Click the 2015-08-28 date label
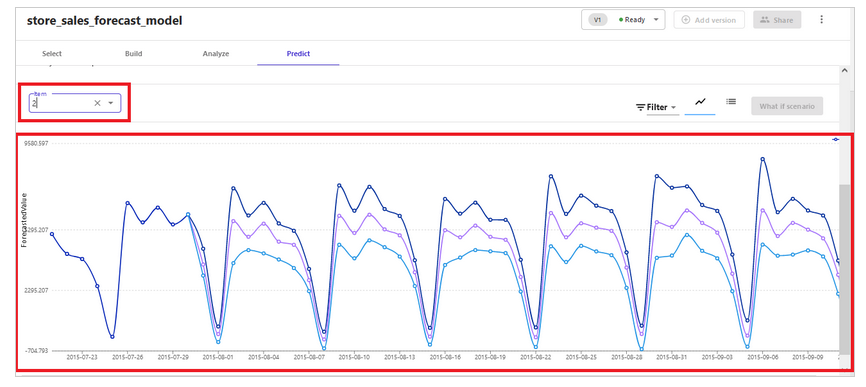Image resolution: width=866 pixels, height=387 pixels. click(626, 357)
